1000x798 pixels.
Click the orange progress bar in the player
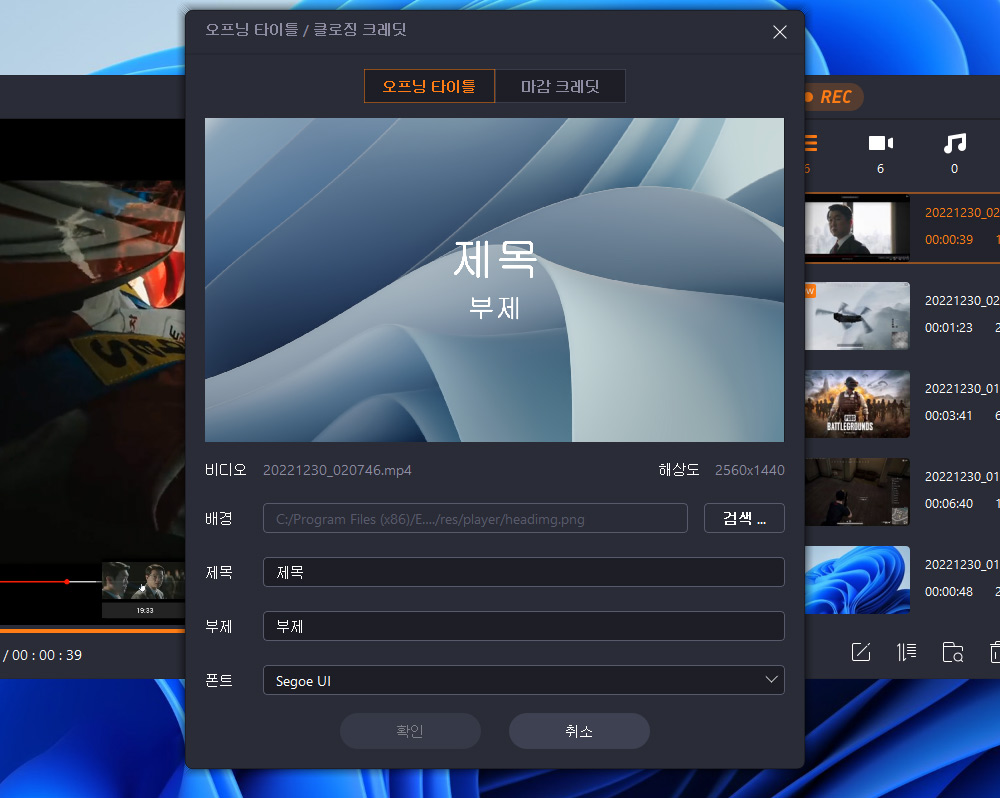(92, 631)
